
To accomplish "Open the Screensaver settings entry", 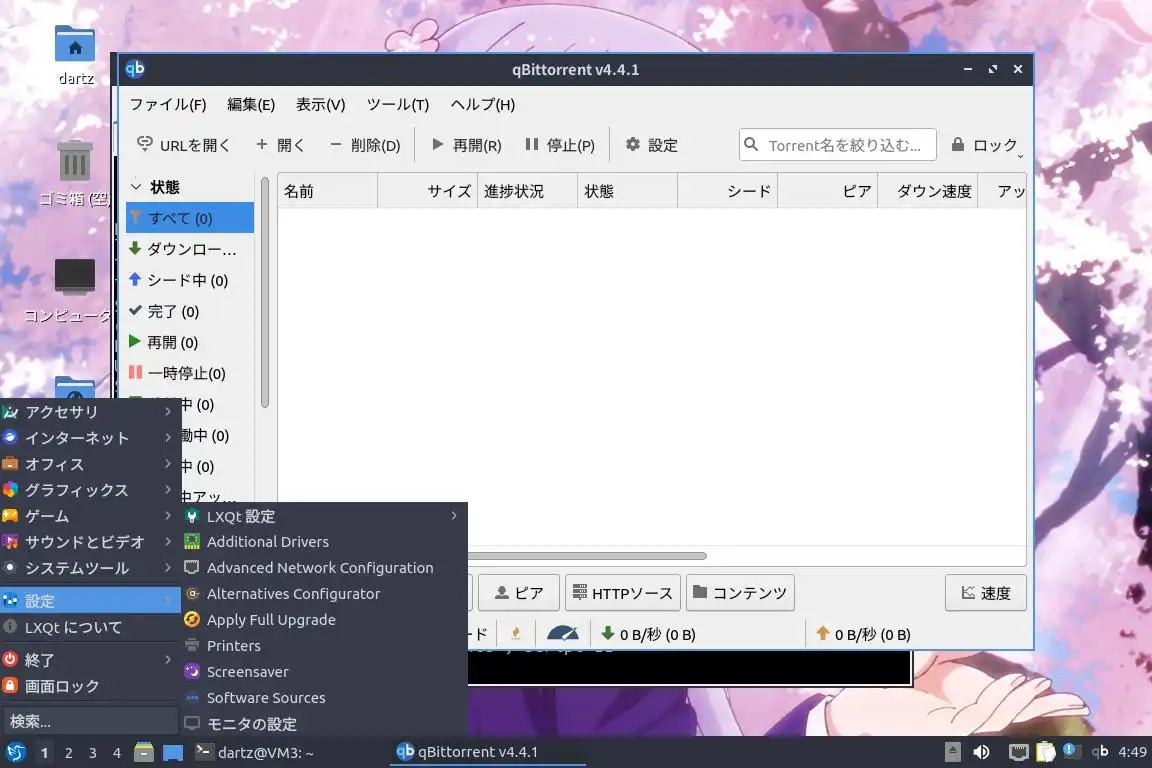I will pyautogui.click(x=324, y=672).
